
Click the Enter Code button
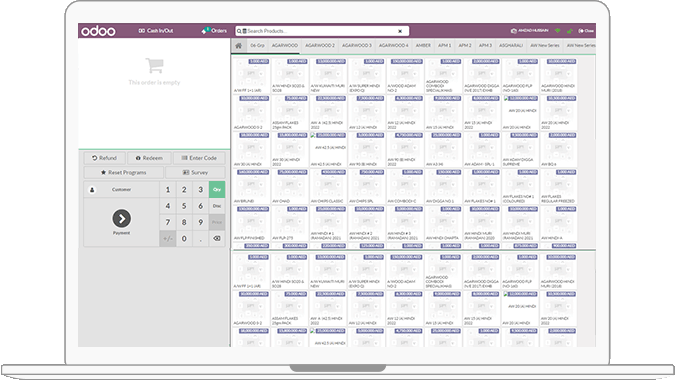point(199,158)
